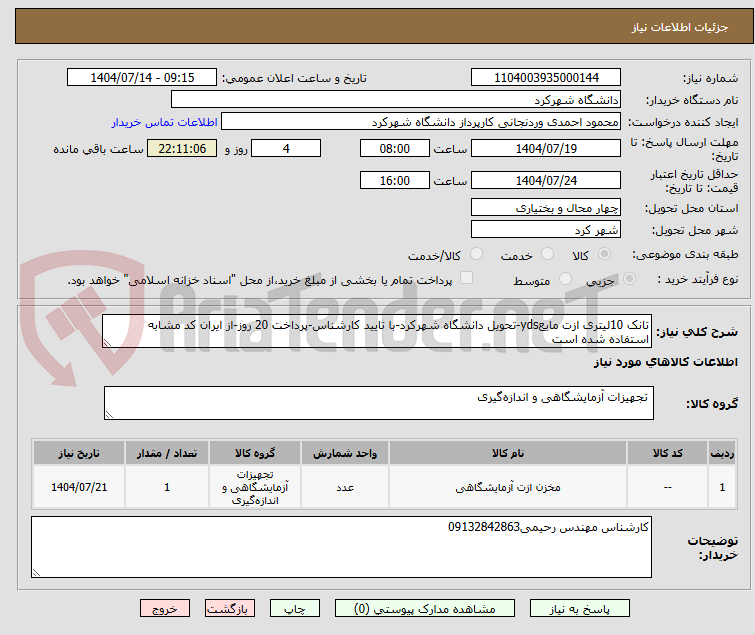
Task: Click the price validity date 1404/07/24
Action: coord(546,181)
